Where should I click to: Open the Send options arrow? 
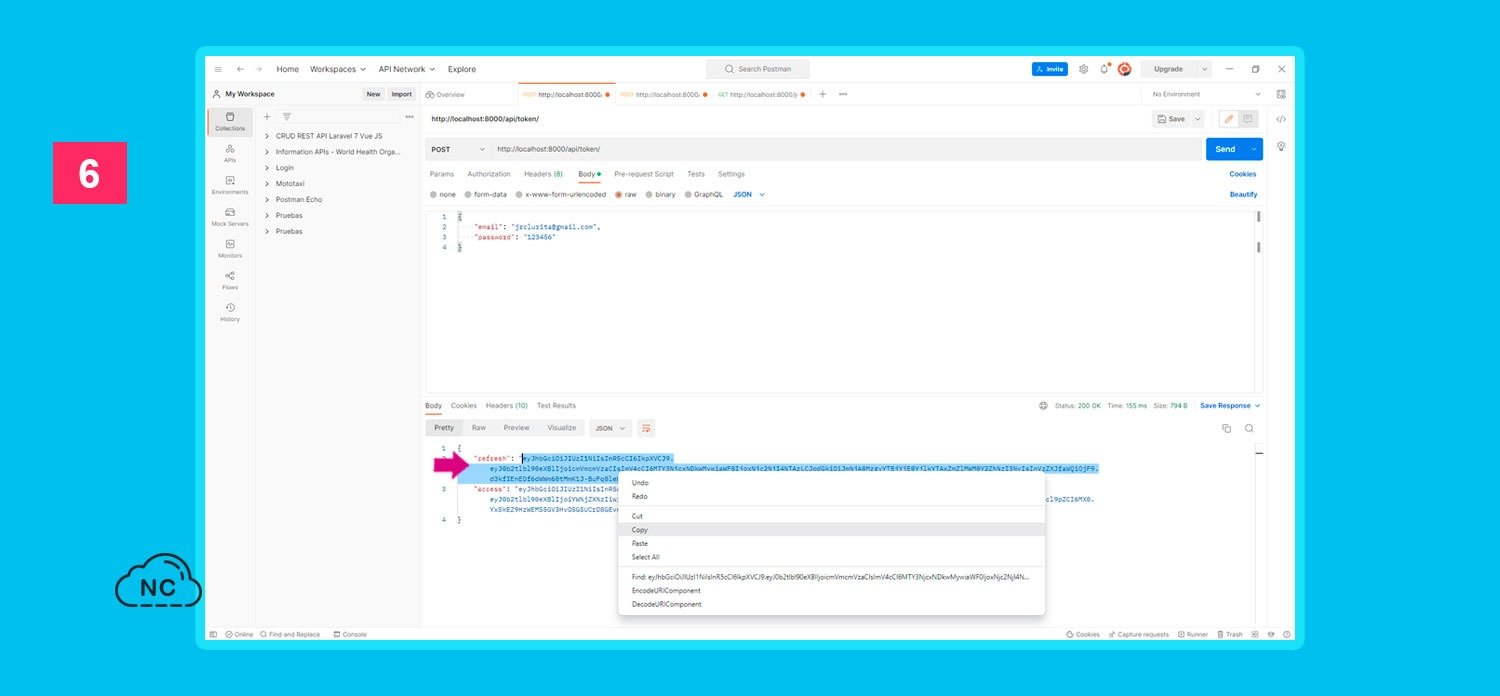tap(1254, 149)
